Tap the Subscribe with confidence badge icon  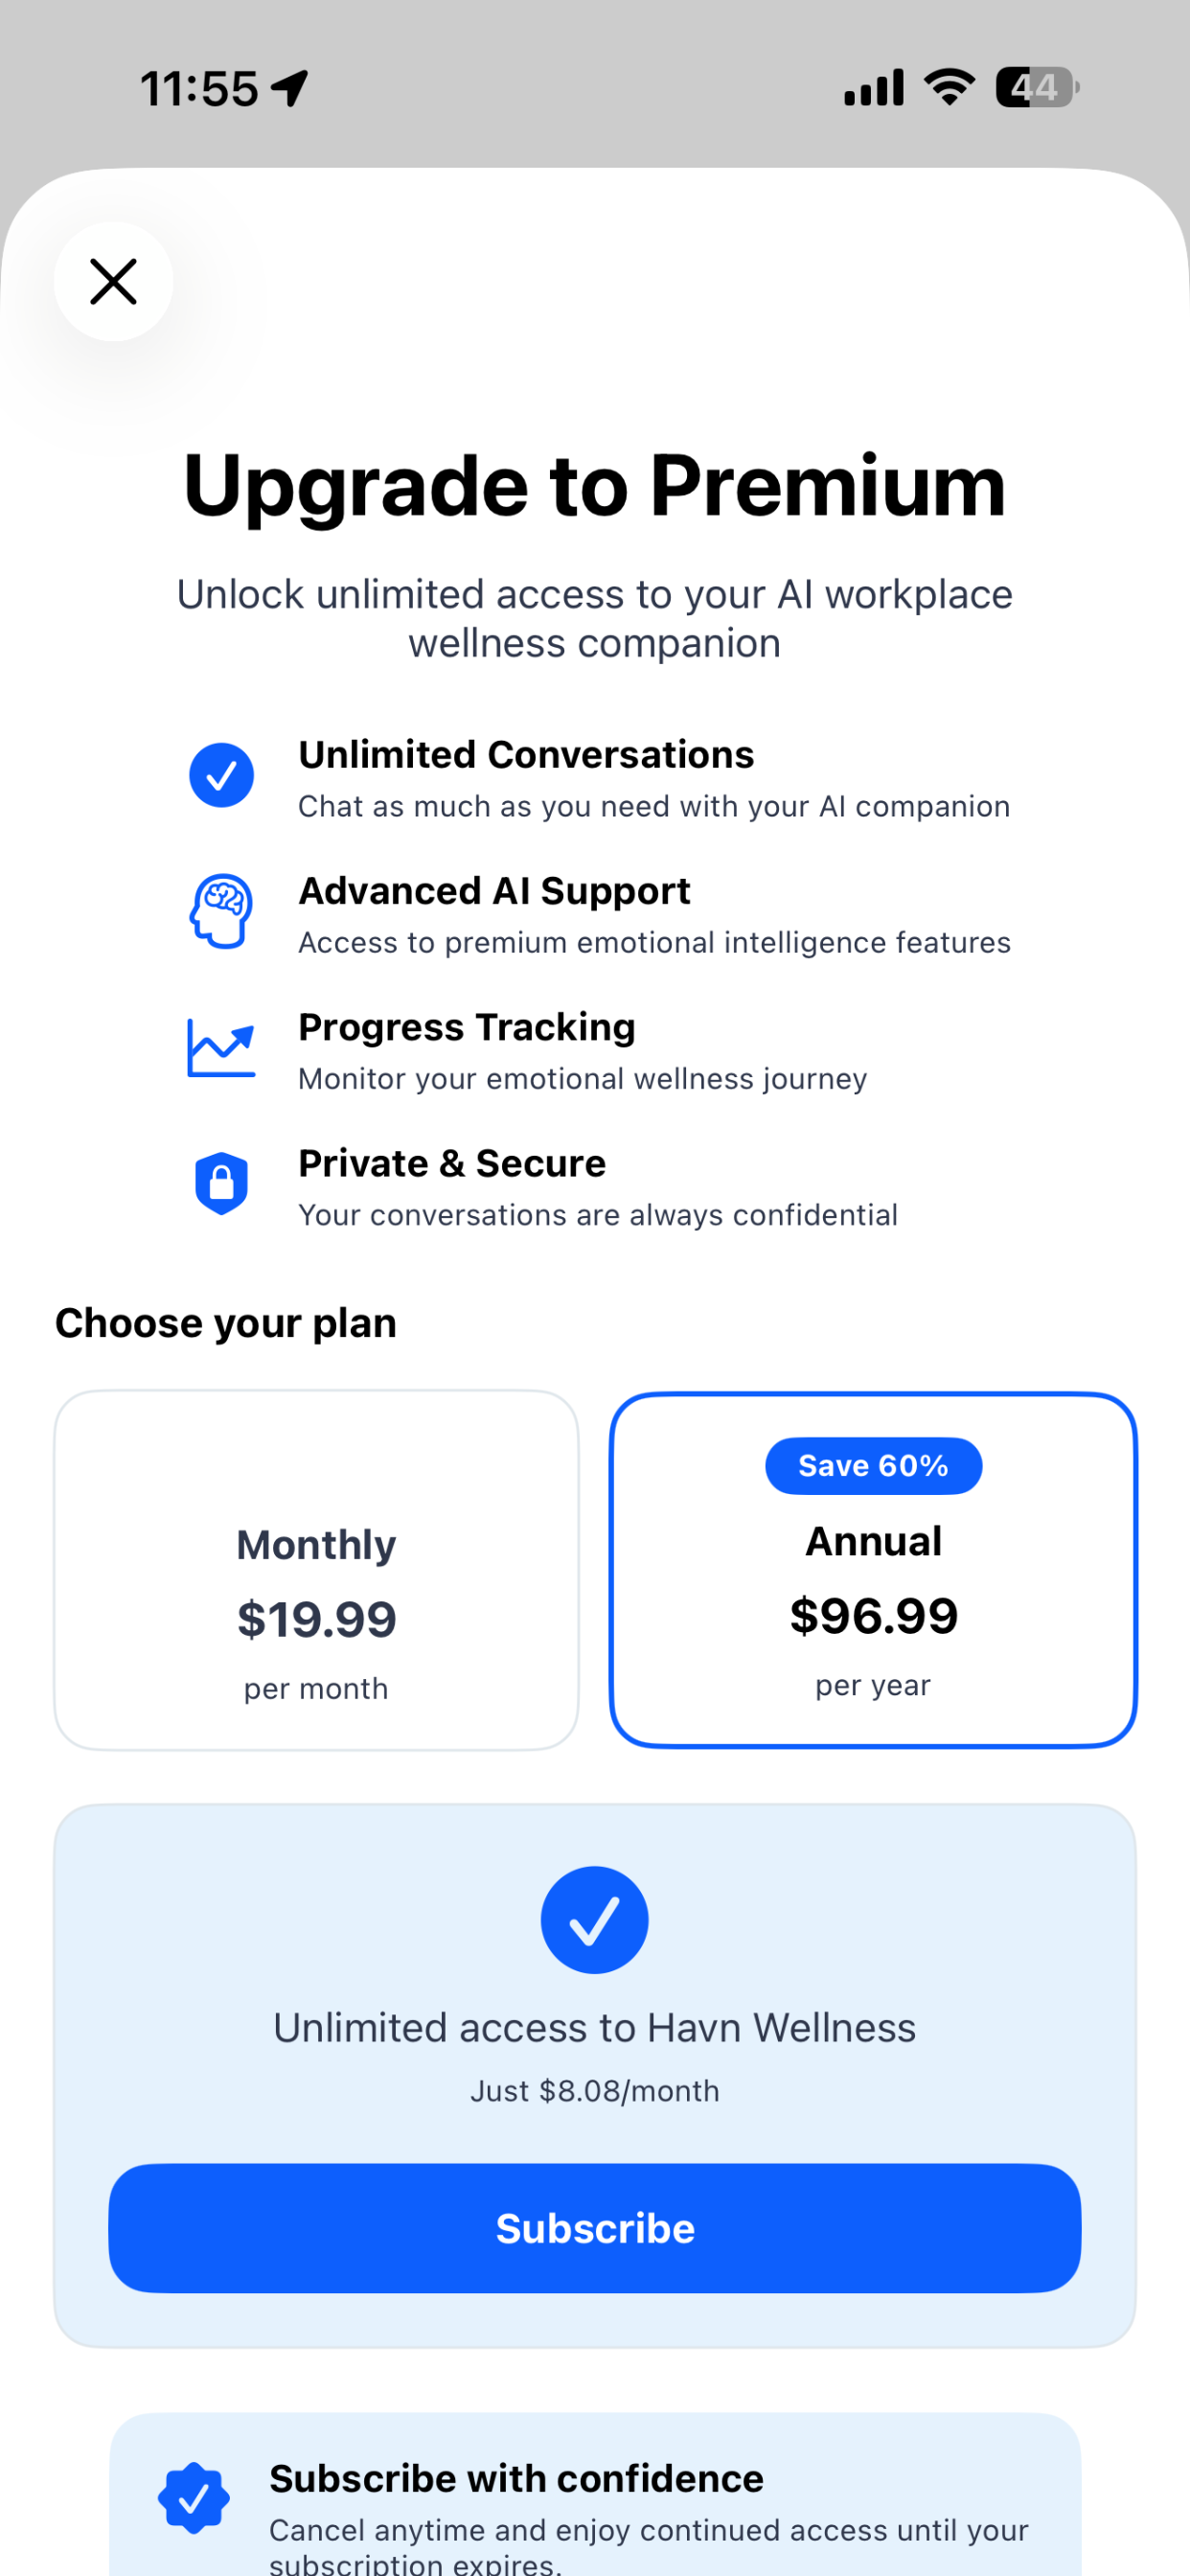pos(194,2497)
